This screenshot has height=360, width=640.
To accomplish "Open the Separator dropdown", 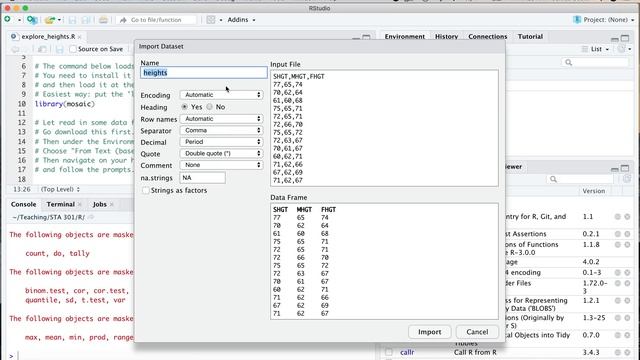I will point(222,130).
